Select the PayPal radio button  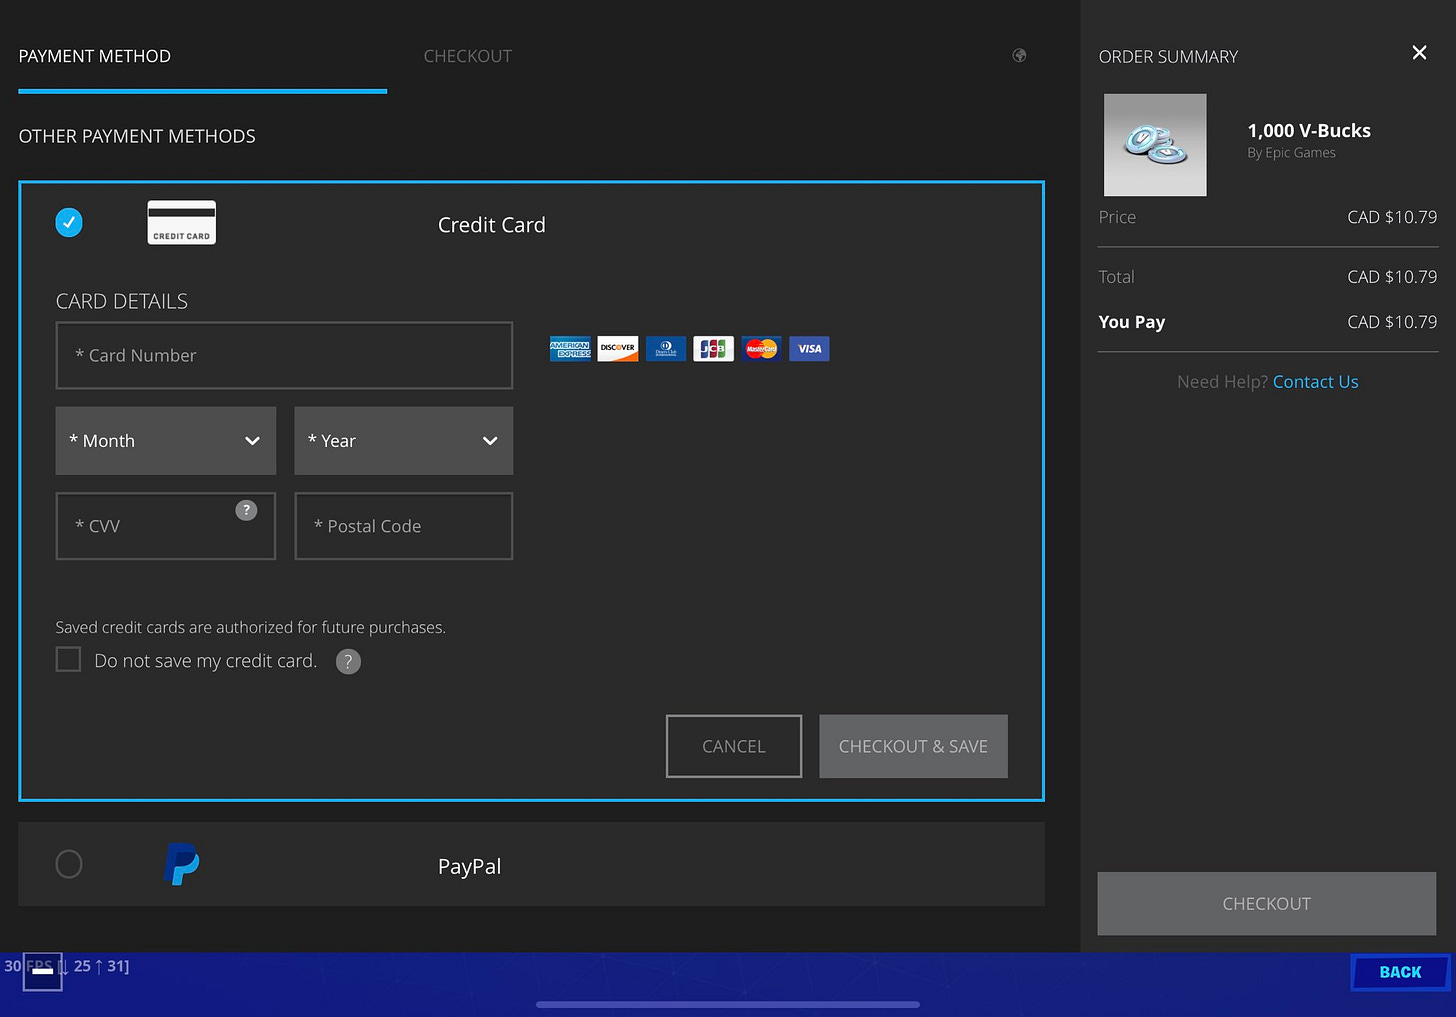pyautogui.click(x=69, y=864)
